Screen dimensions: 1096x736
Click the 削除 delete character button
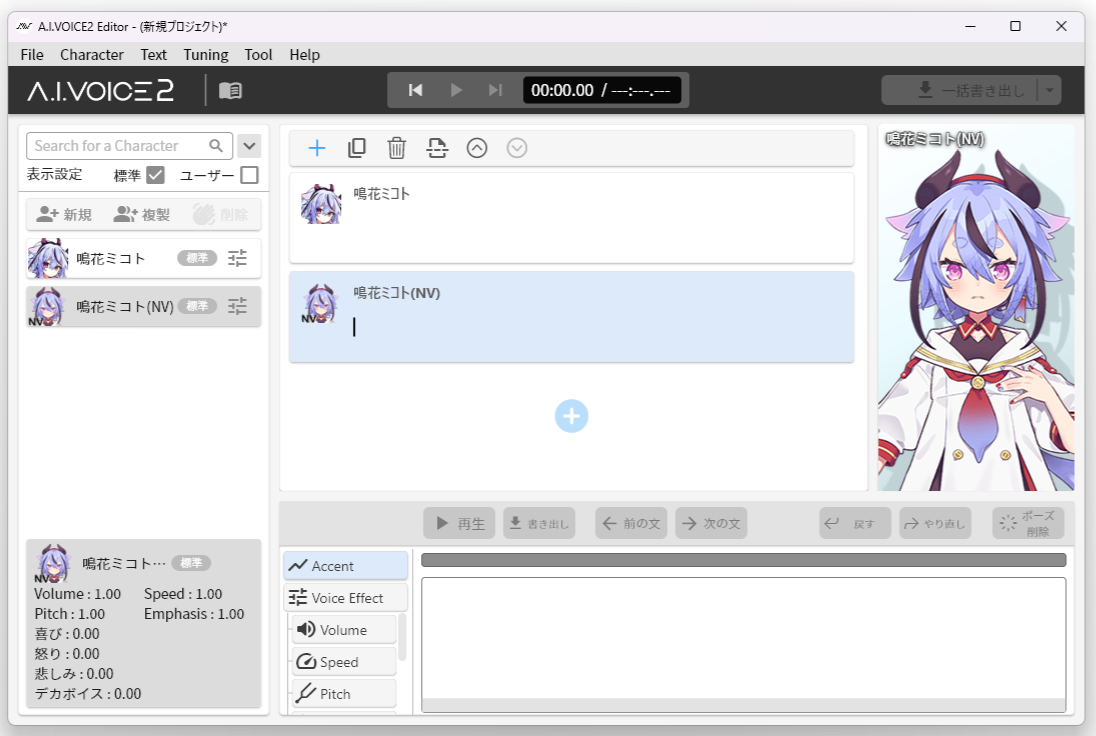(221, 215)
